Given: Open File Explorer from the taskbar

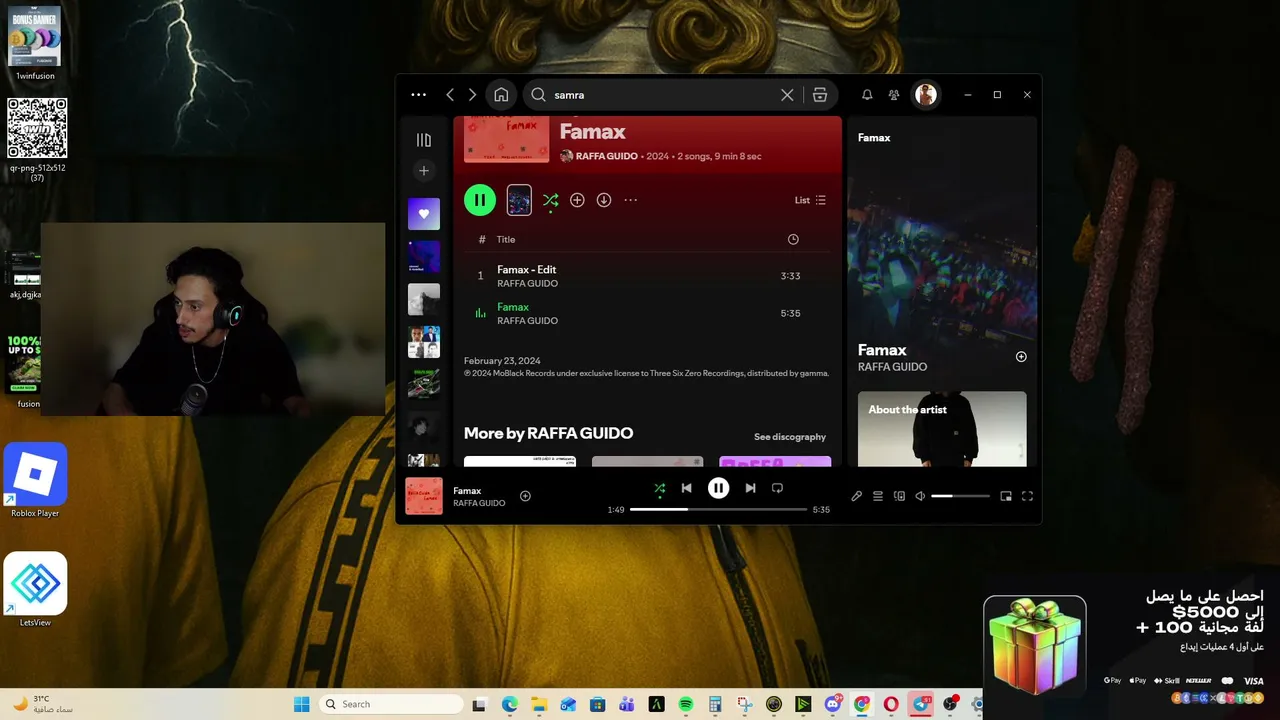Looking at the screenshot, I should click(539, 704).
